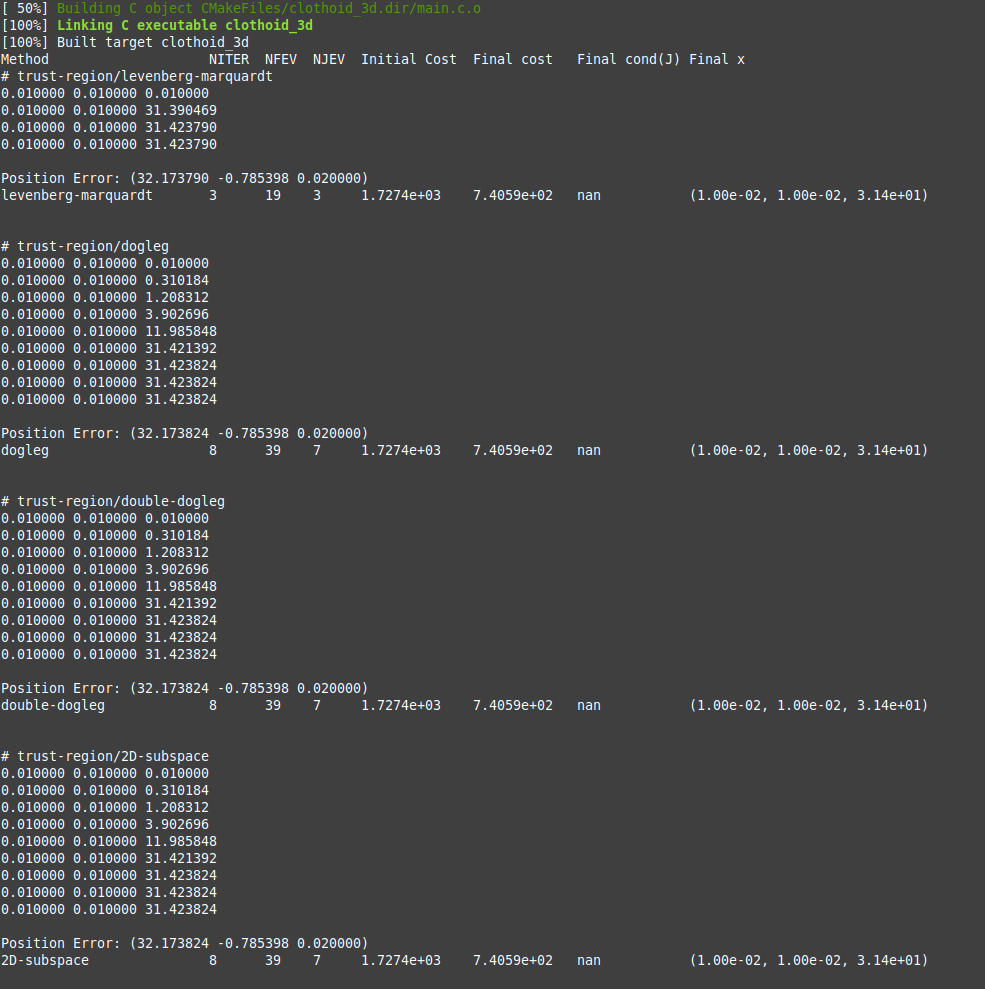Click the '# trust-region/dogleg' heading
This screenshot has width=985, height=989.
[85, 247]
